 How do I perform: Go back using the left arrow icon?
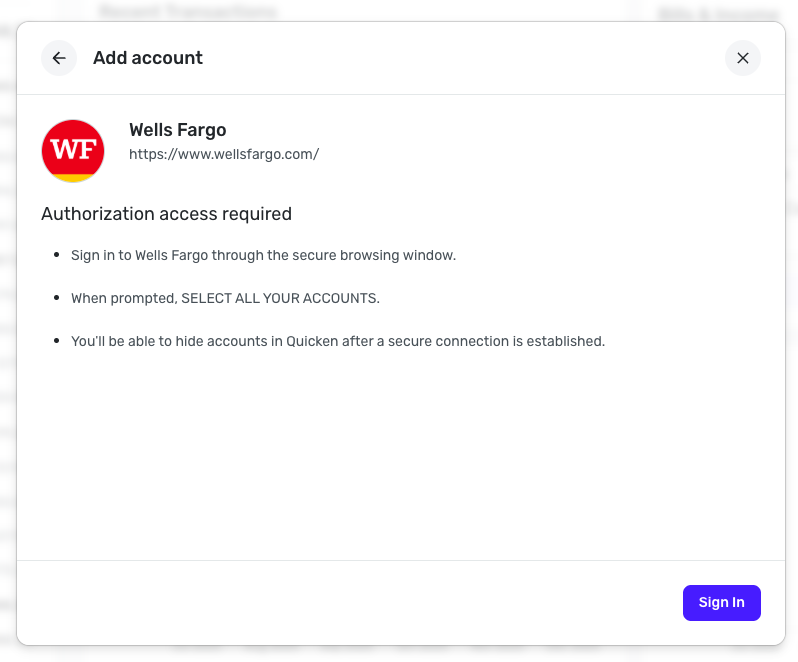(x=59, y=58)
